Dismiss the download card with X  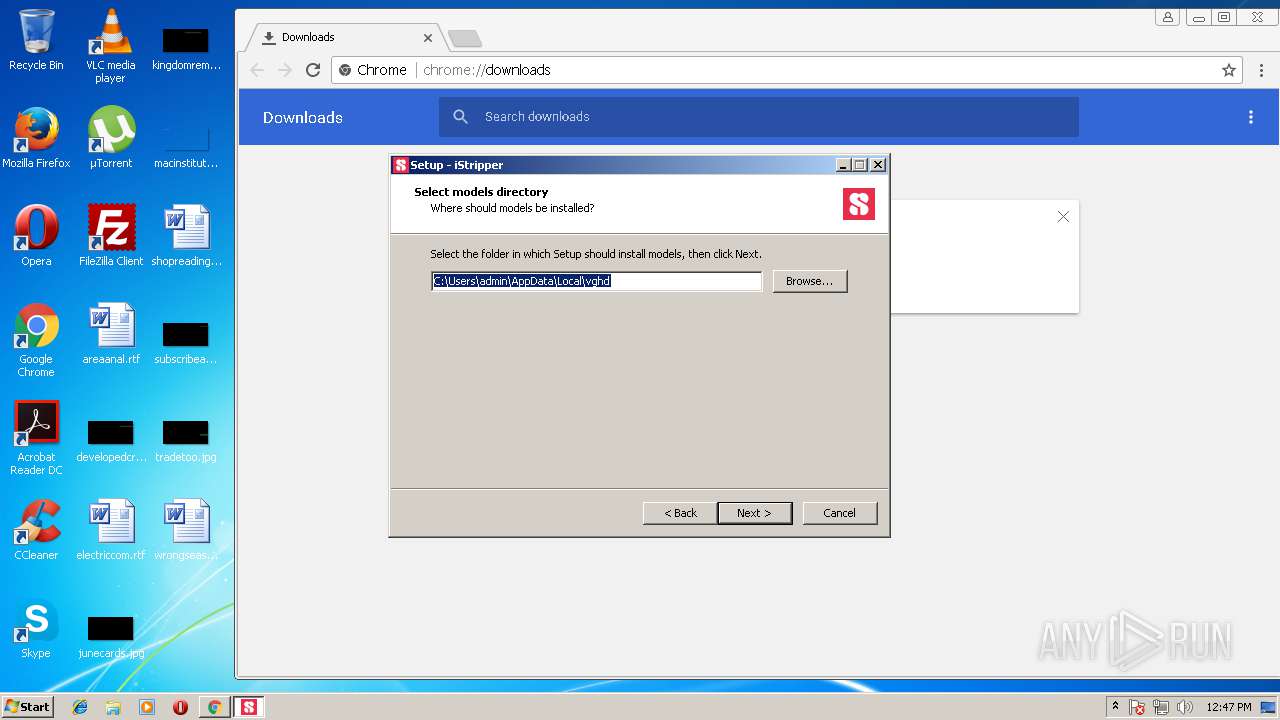click(x=1063, y=217)
